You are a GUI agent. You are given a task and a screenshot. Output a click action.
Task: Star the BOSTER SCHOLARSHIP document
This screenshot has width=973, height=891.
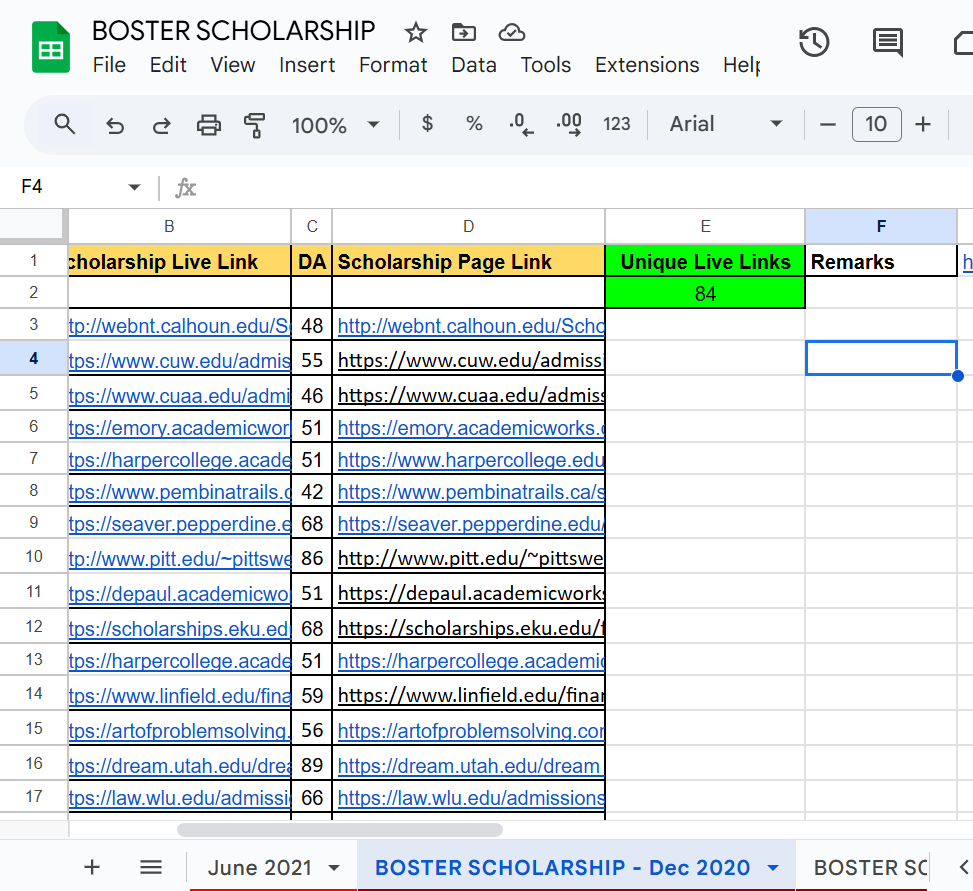pos(416,32)
